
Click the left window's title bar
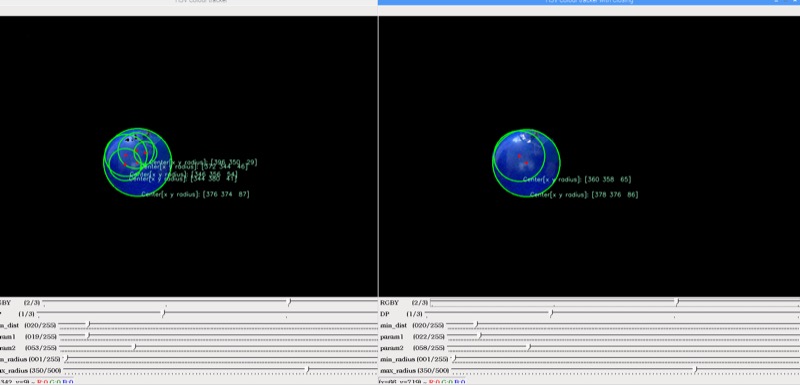click(x=189, y=2)
